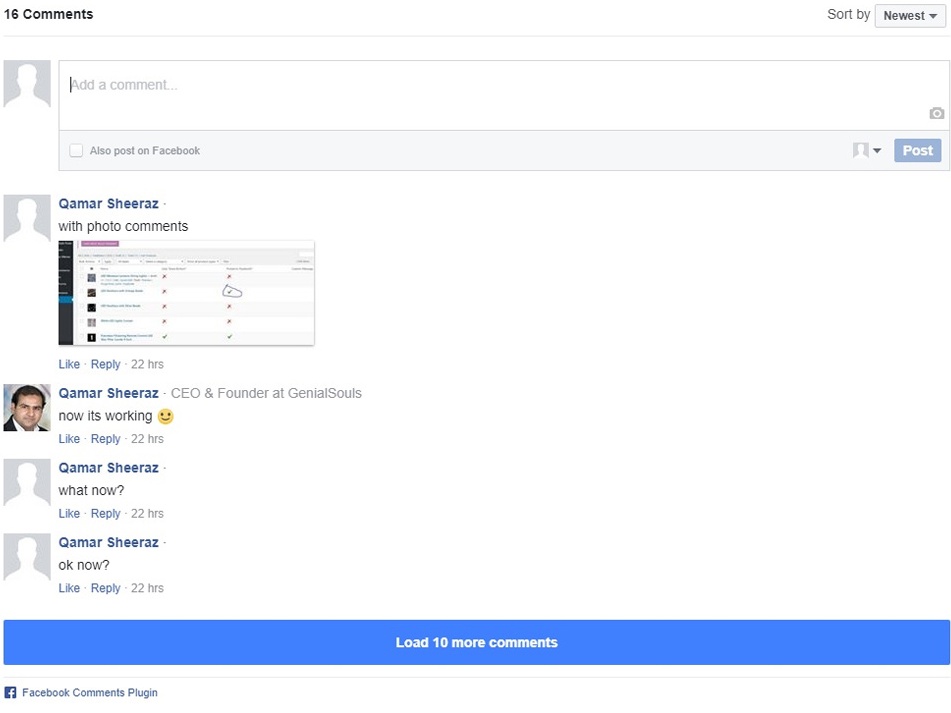Open the Sort by Newest dropdown
This screenshot has height=713, width=951.
tap(909, 16)
